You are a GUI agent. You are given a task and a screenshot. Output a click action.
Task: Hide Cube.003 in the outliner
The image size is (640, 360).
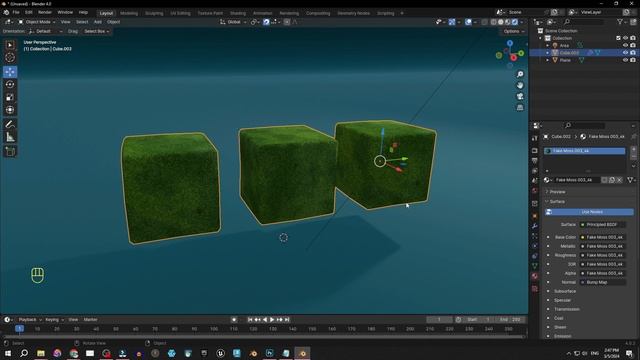625,53
